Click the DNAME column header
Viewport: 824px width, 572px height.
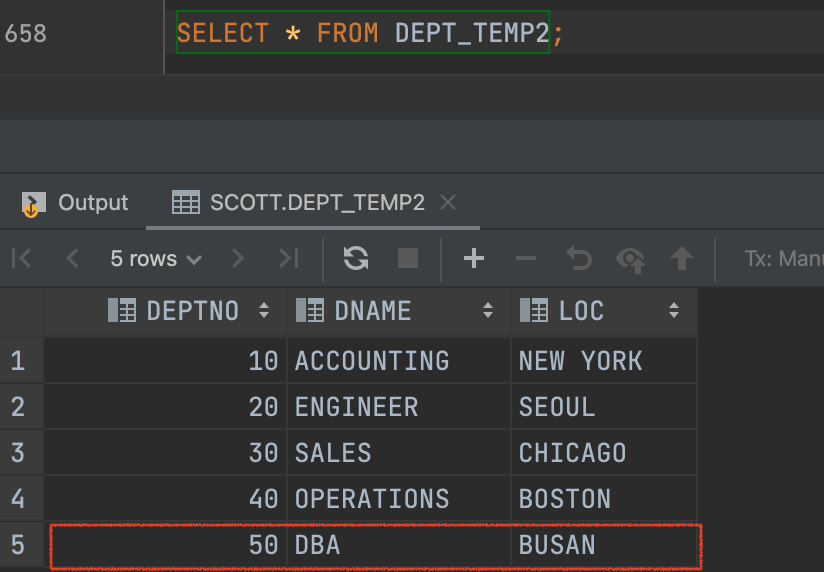click(x=399, y=311)
